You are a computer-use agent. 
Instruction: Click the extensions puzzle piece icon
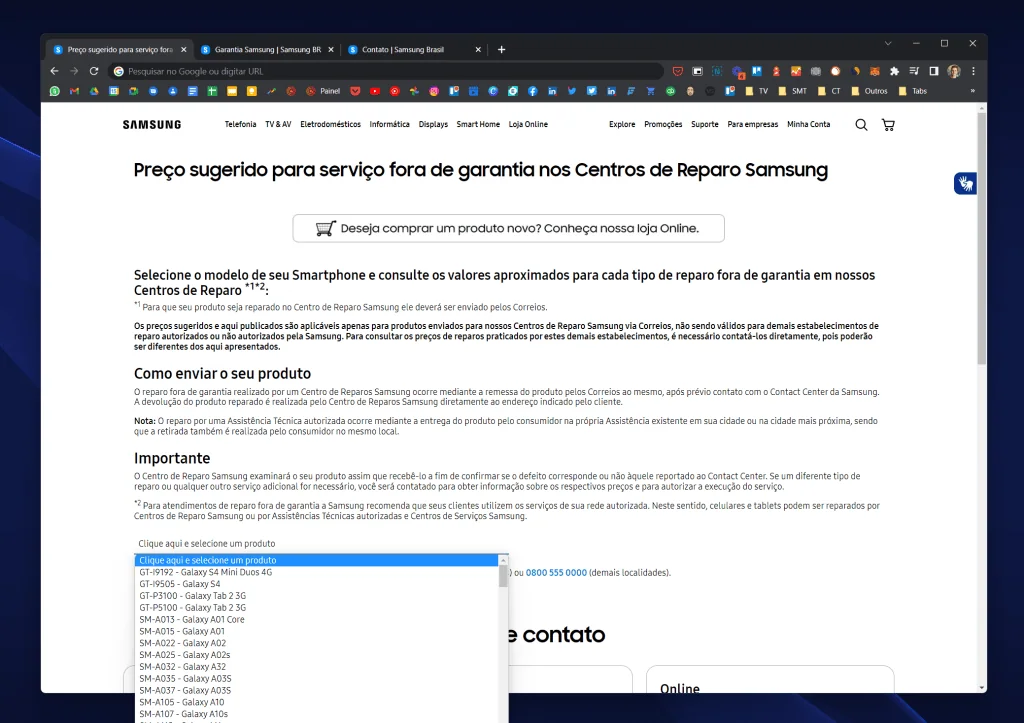click(893, 72)
